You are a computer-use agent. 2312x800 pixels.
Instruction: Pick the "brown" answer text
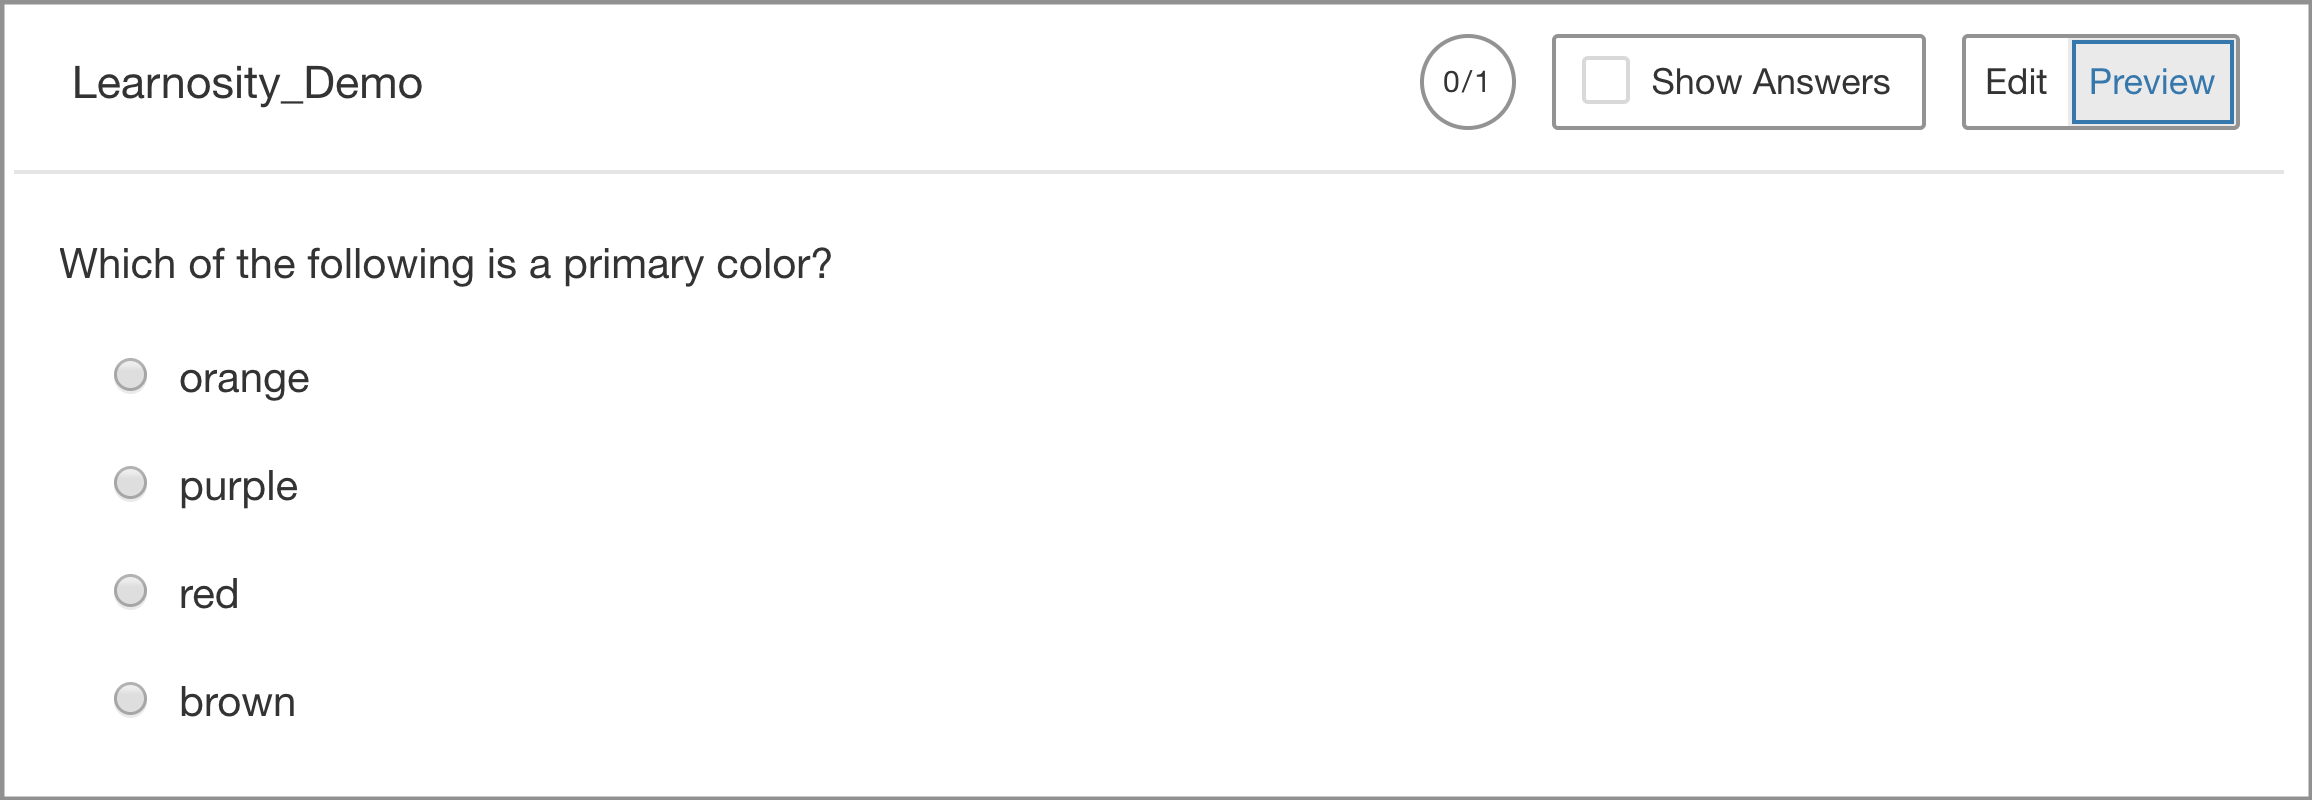click(237, 703)
